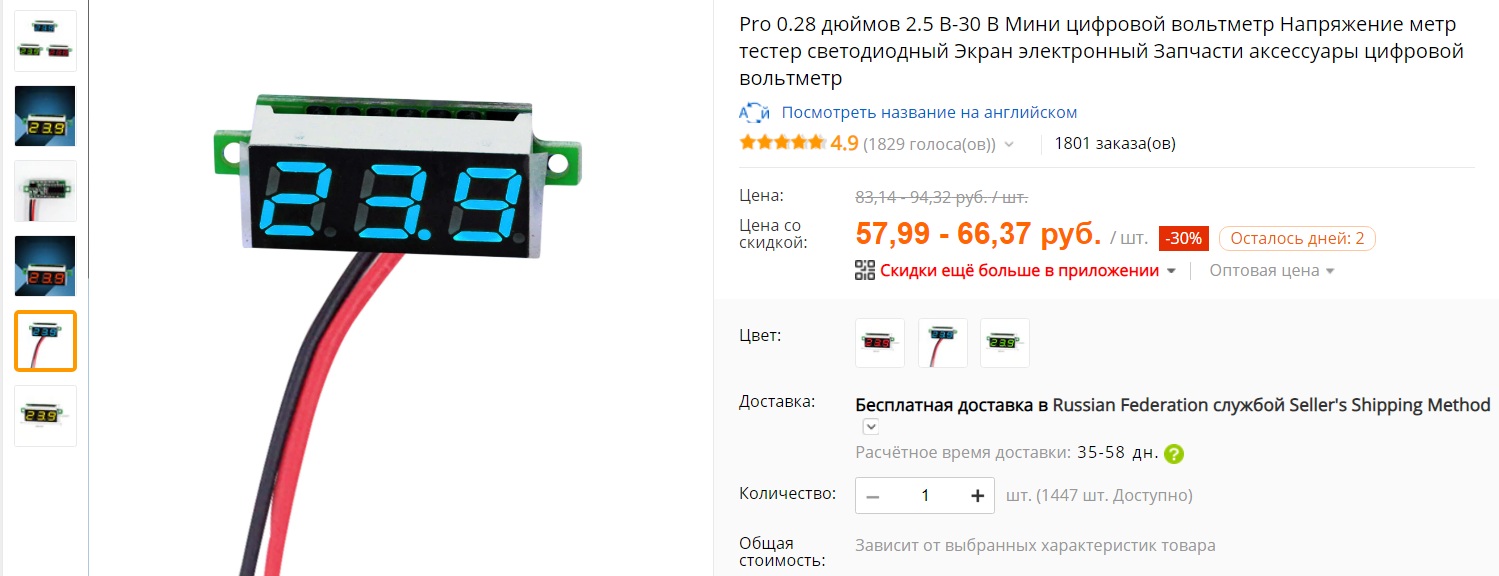
Task: Show the red display on dark background thumbnail
Action: pos(45,266)
